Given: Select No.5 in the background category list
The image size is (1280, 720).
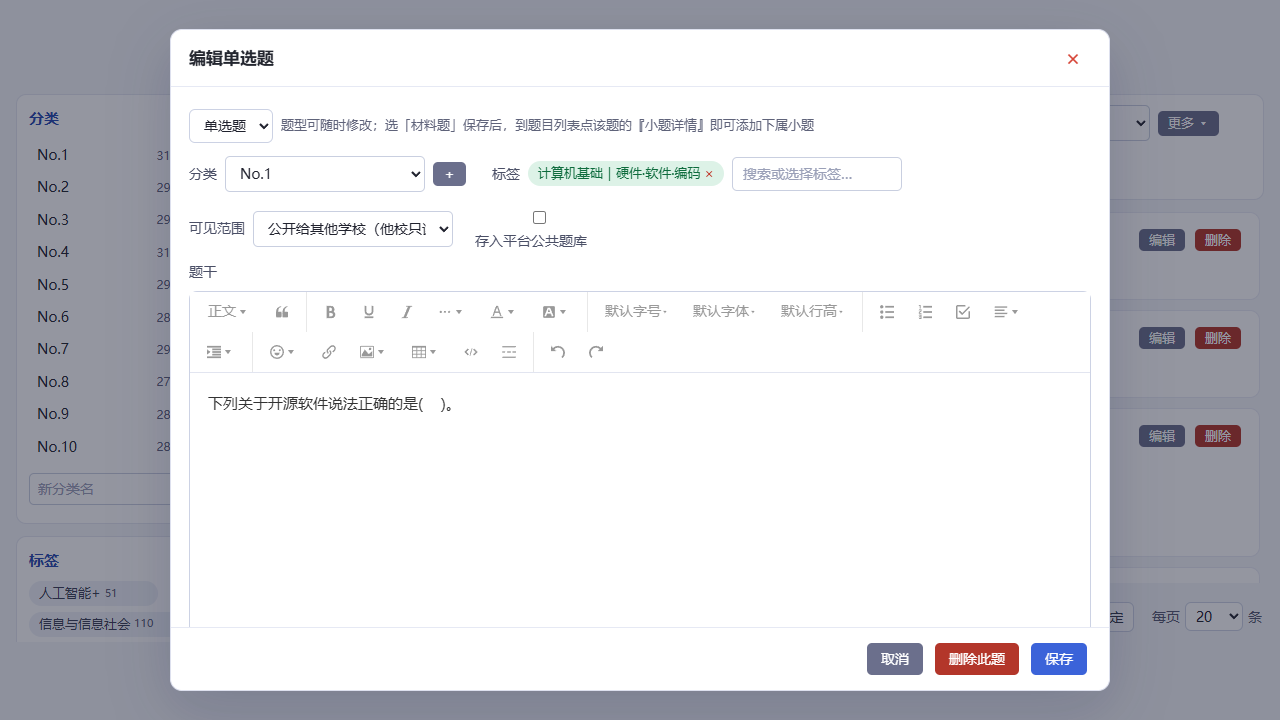Looking at the screenshot, I should (x=53, y=285).
